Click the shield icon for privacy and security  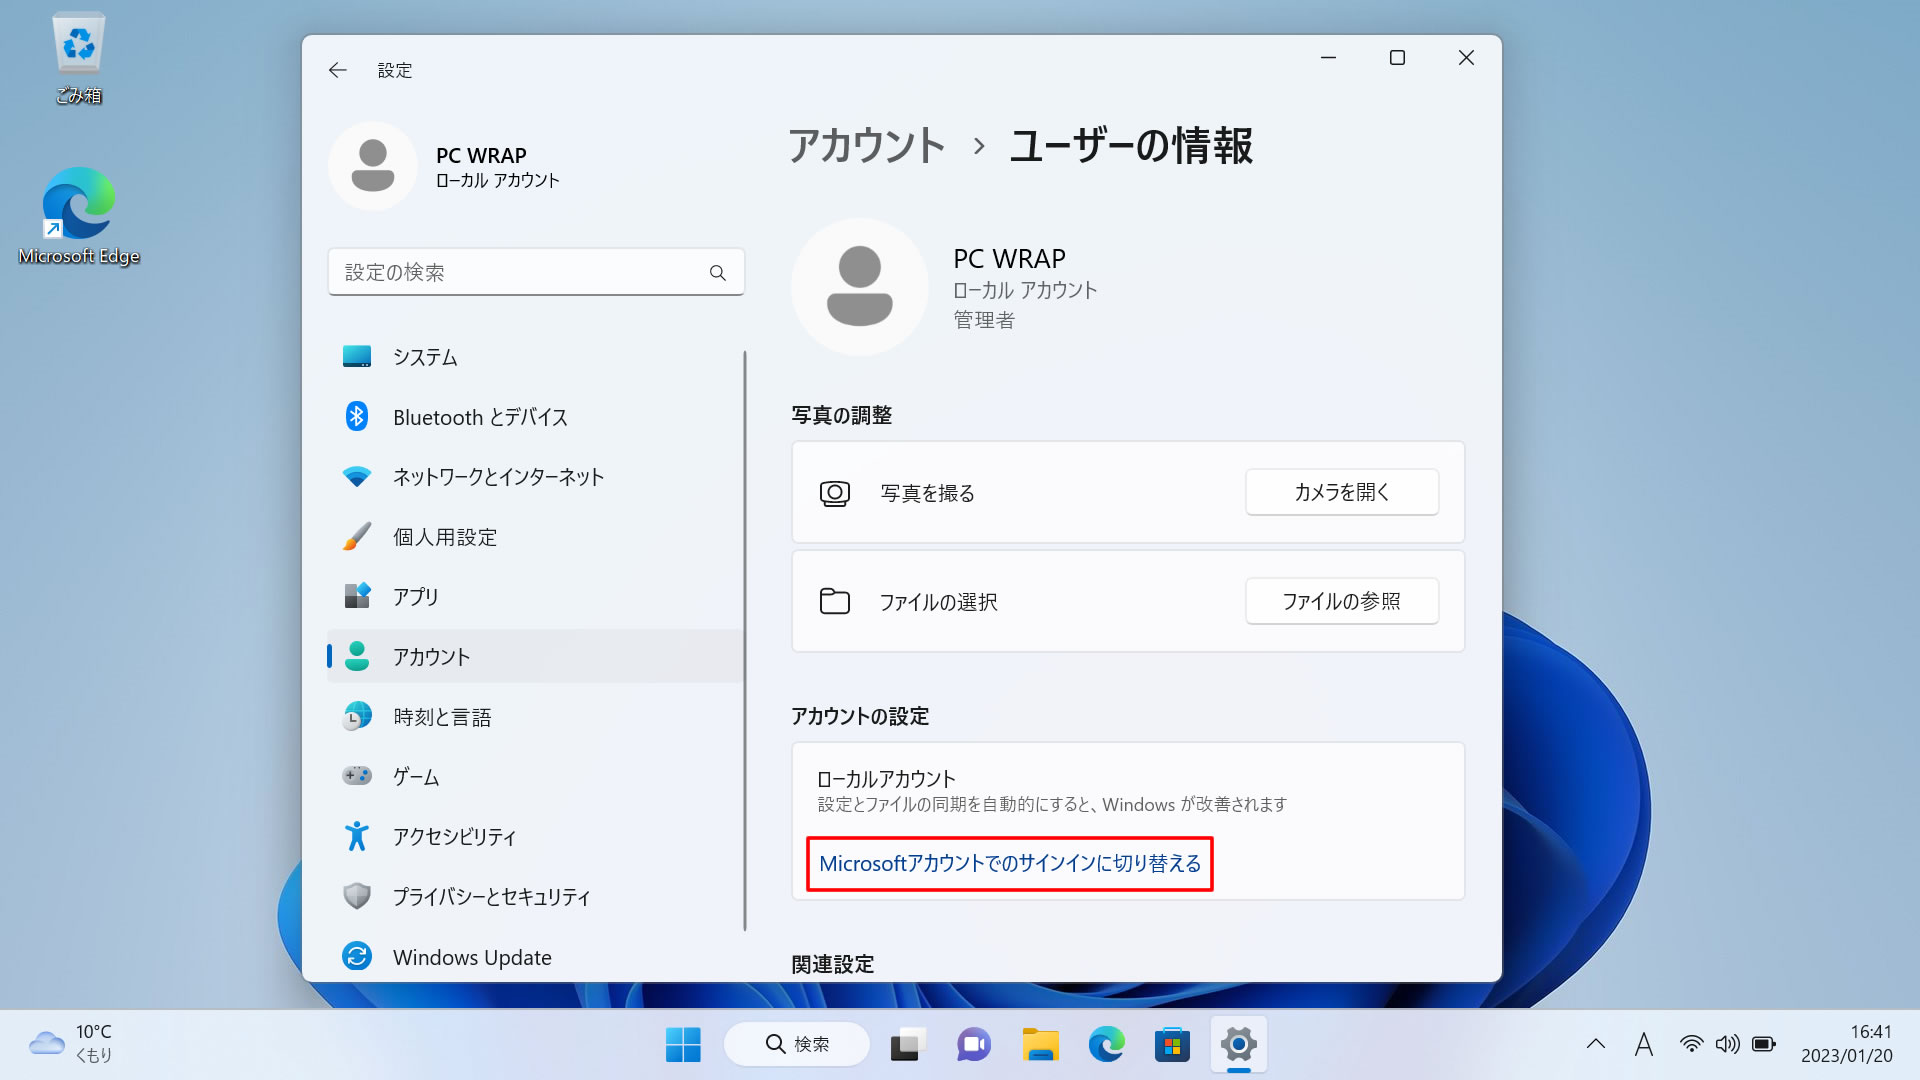pos(357,896)
